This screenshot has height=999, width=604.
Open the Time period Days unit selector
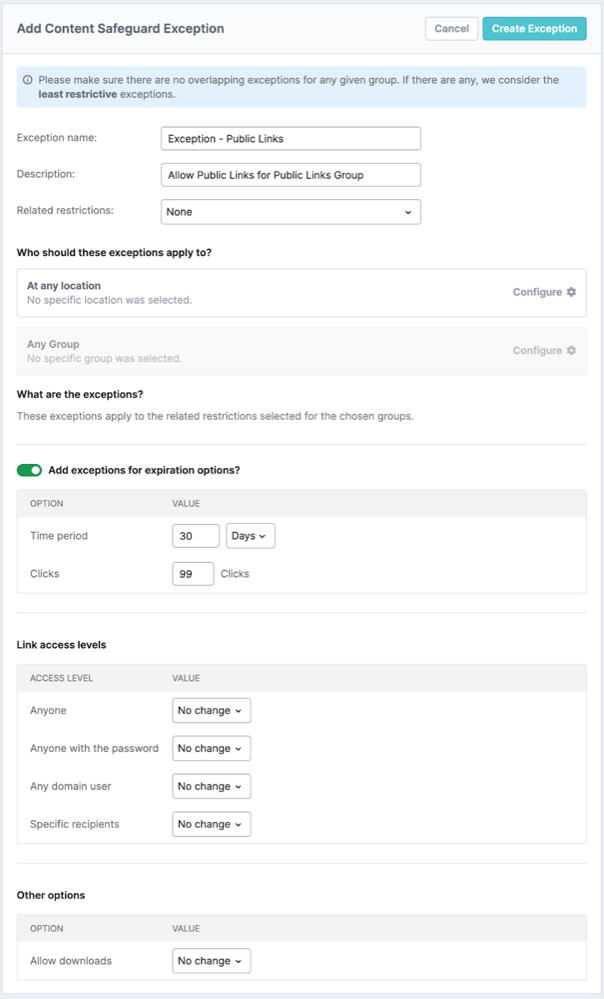click(x=252, y=535)
